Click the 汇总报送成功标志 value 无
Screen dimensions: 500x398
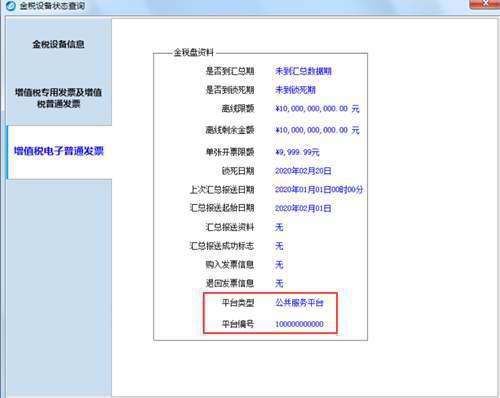(279, 246)
